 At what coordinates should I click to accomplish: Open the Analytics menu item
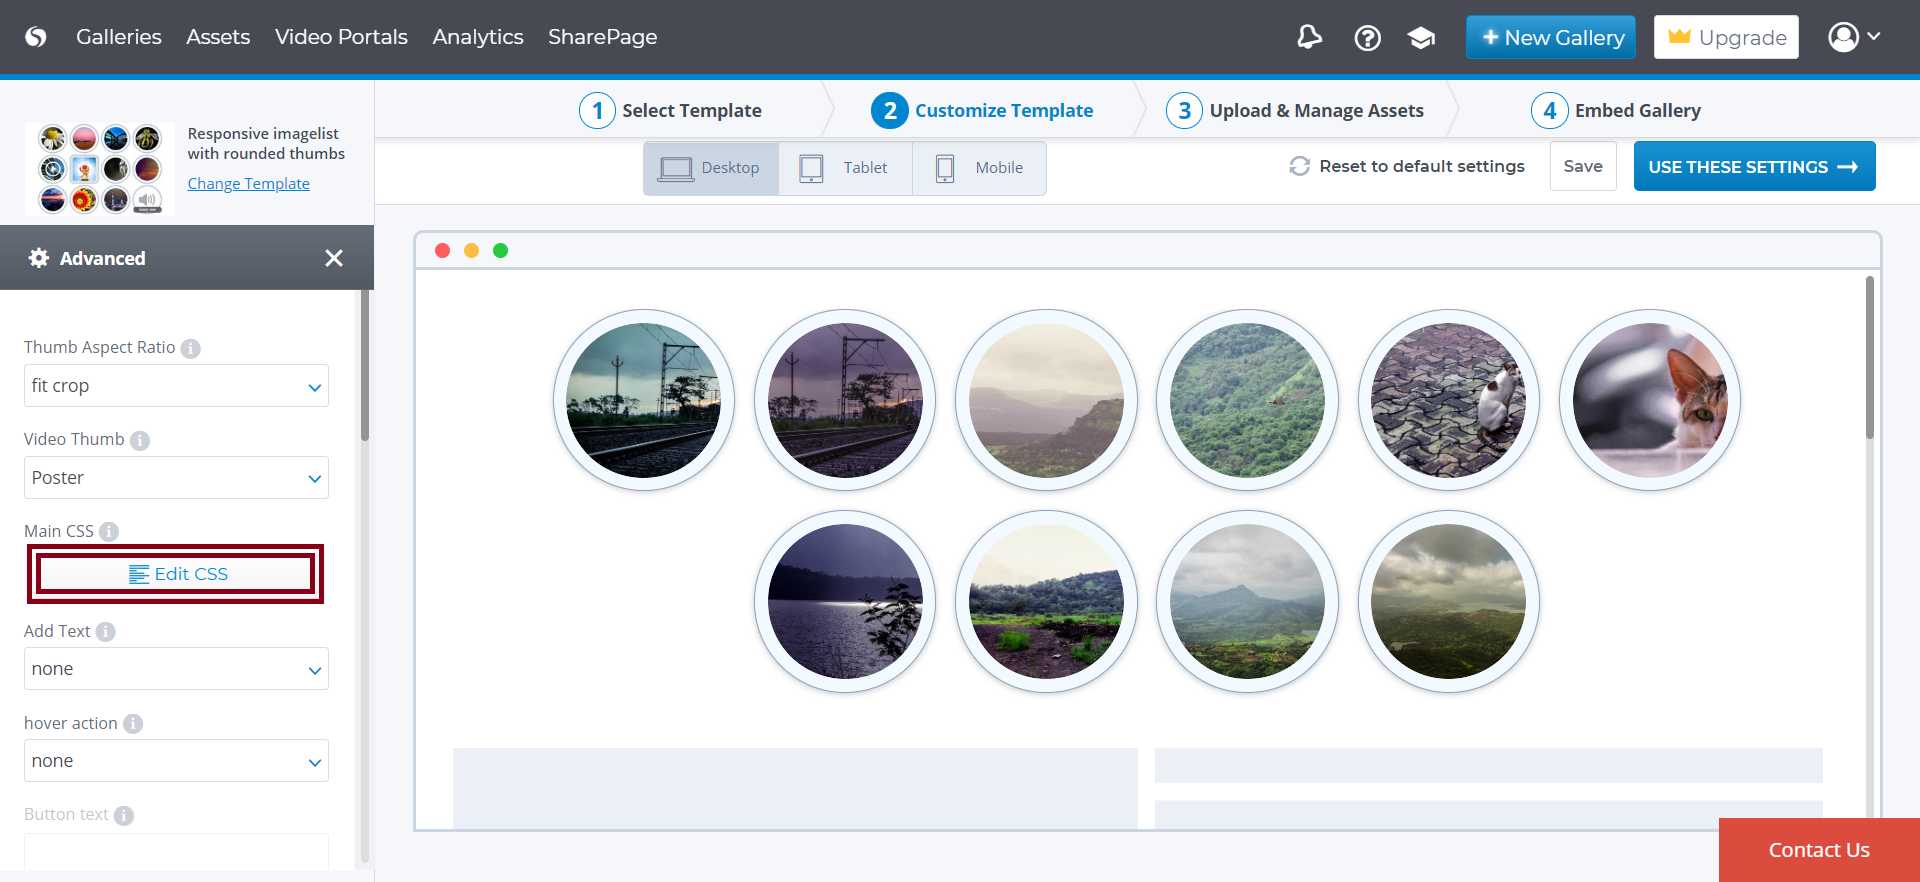tap(477, 37)
